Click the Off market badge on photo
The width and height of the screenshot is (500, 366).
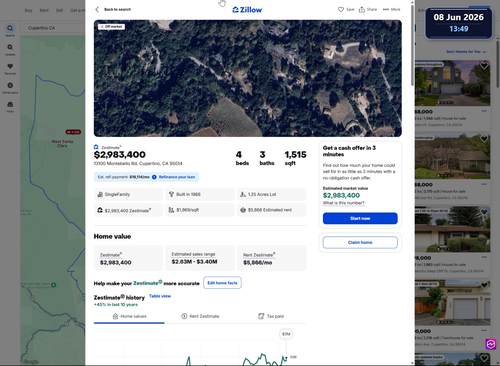112,27
